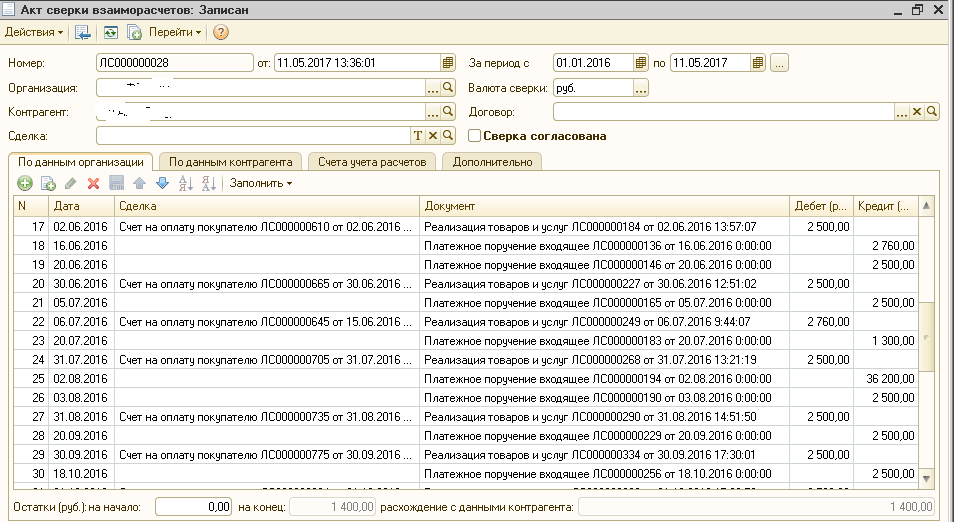Copy the current table row icon
This screenshot has height=522, width=954.
(48, 183)
